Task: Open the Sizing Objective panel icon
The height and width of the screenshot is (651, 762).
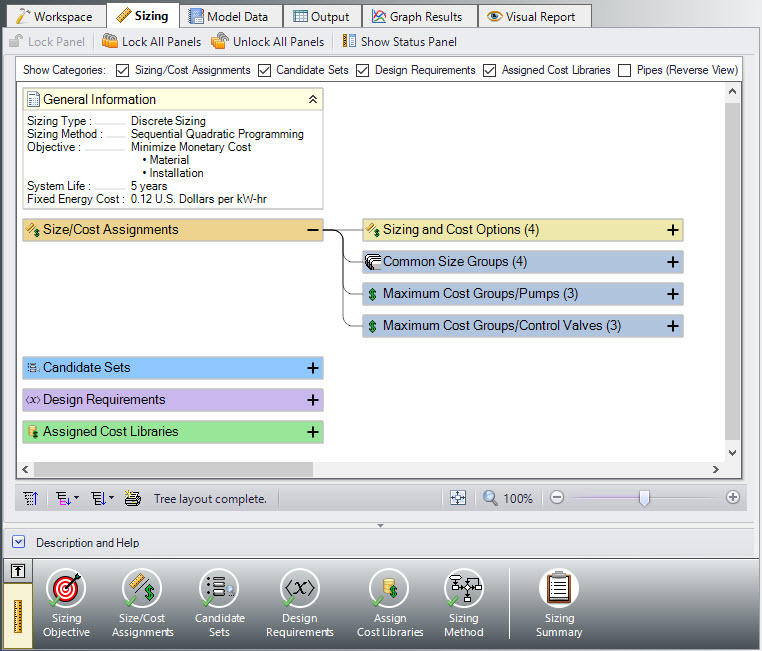Action: (x=66, y=590)
